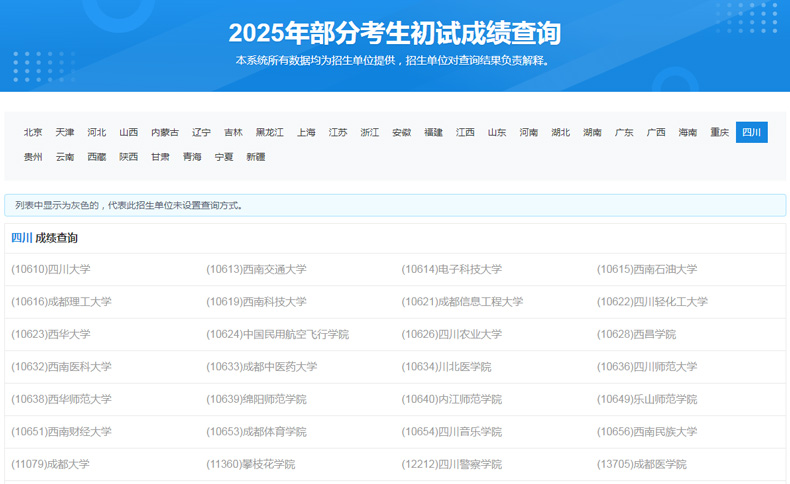Switch to 广东 province
Image resolution: width=790 pixels, height=484 pixels.
[x=624, y=132]
